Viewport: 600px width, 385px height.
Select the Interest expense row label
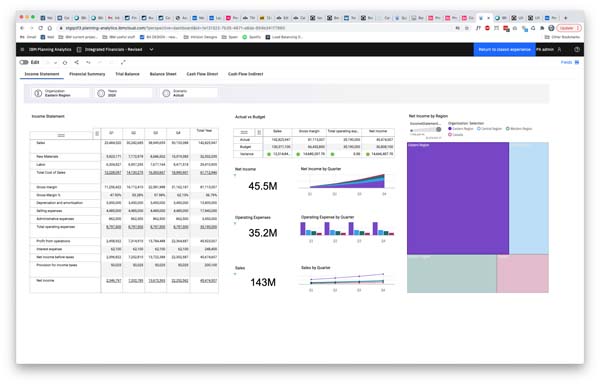tap(49, 249)
